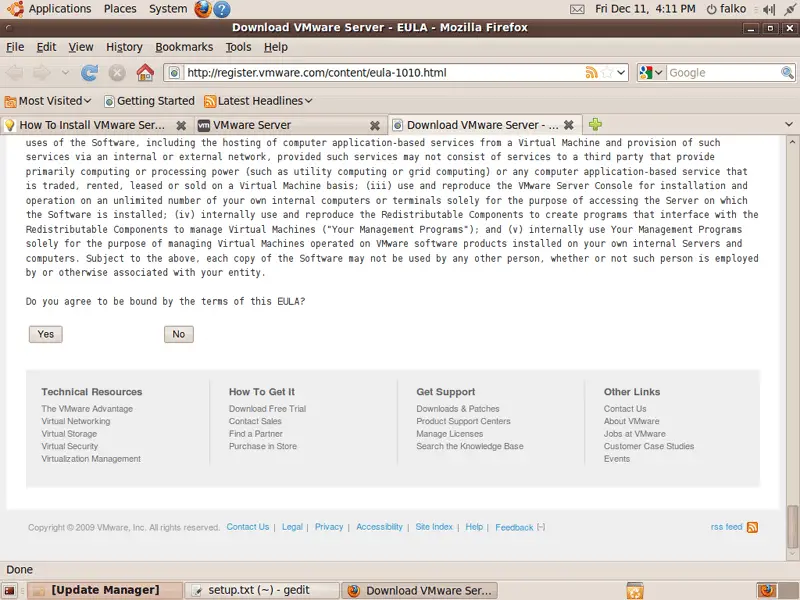
Task: Click the page identity icon in URL bar
Action: (x=174, y=72)
